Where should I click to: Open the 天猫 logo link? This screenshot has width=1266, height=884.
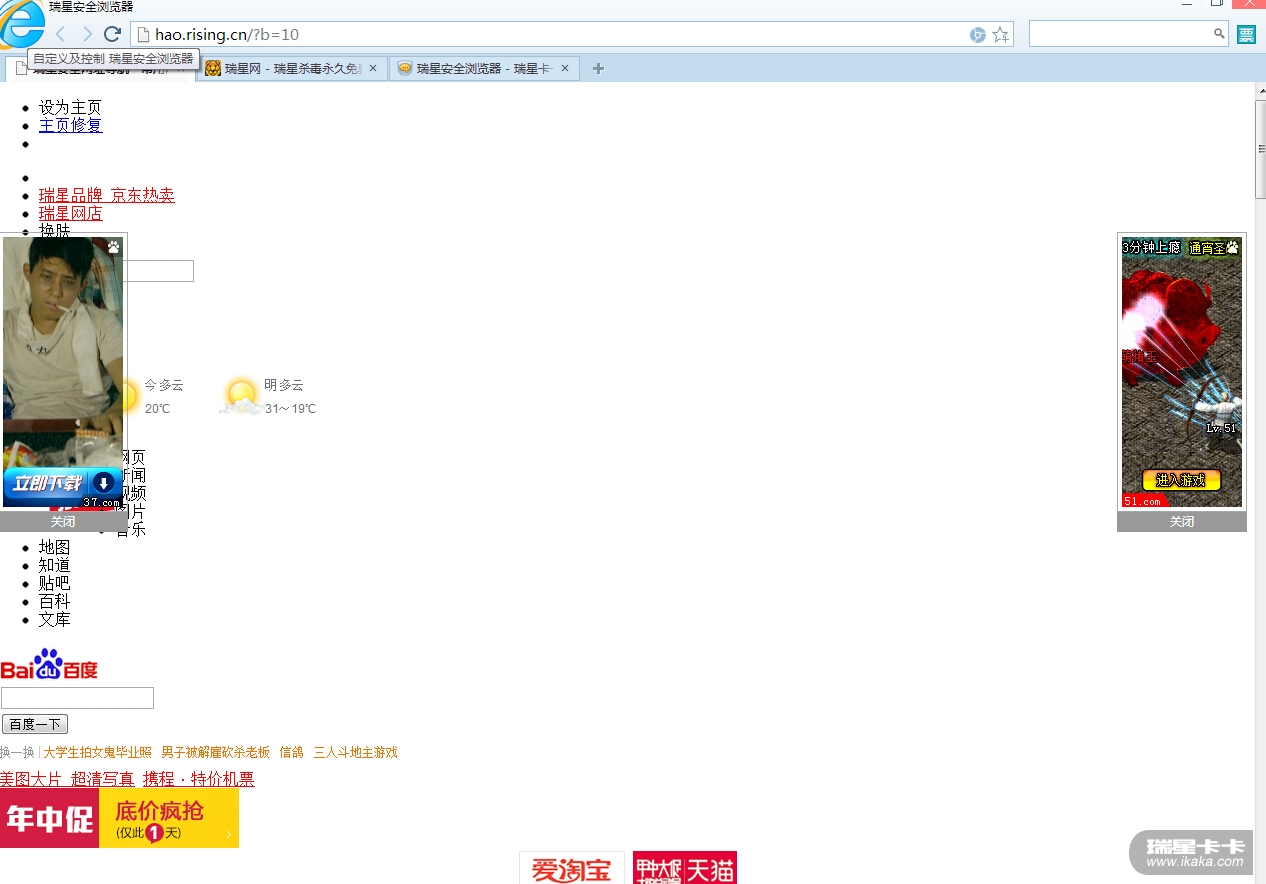[685, 868]
